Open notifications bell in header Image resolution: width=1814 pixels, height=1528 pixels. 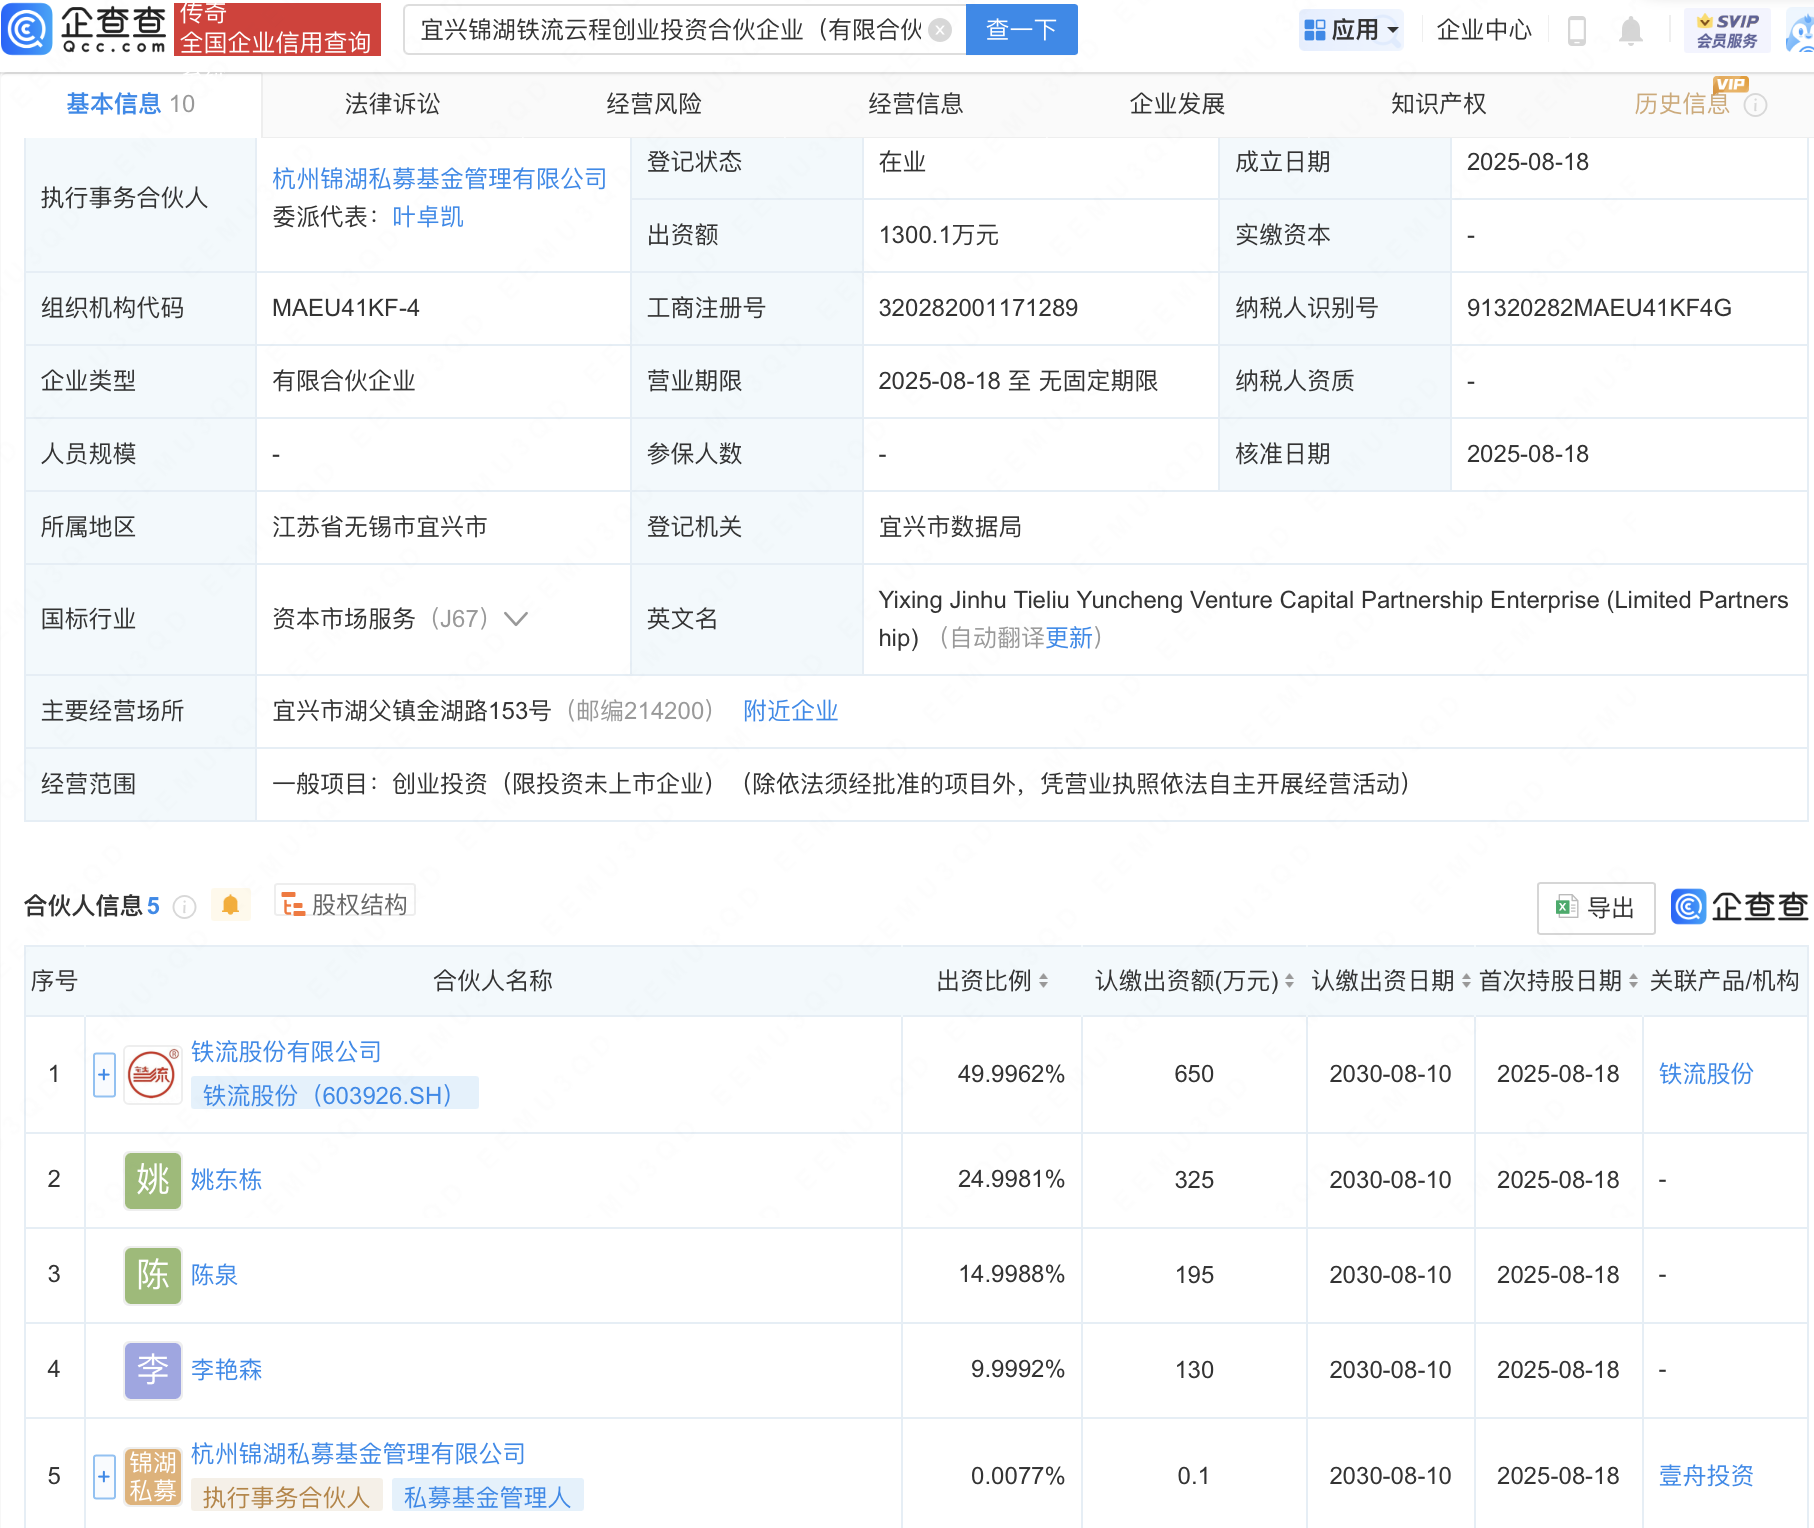tap(1630, 31)
